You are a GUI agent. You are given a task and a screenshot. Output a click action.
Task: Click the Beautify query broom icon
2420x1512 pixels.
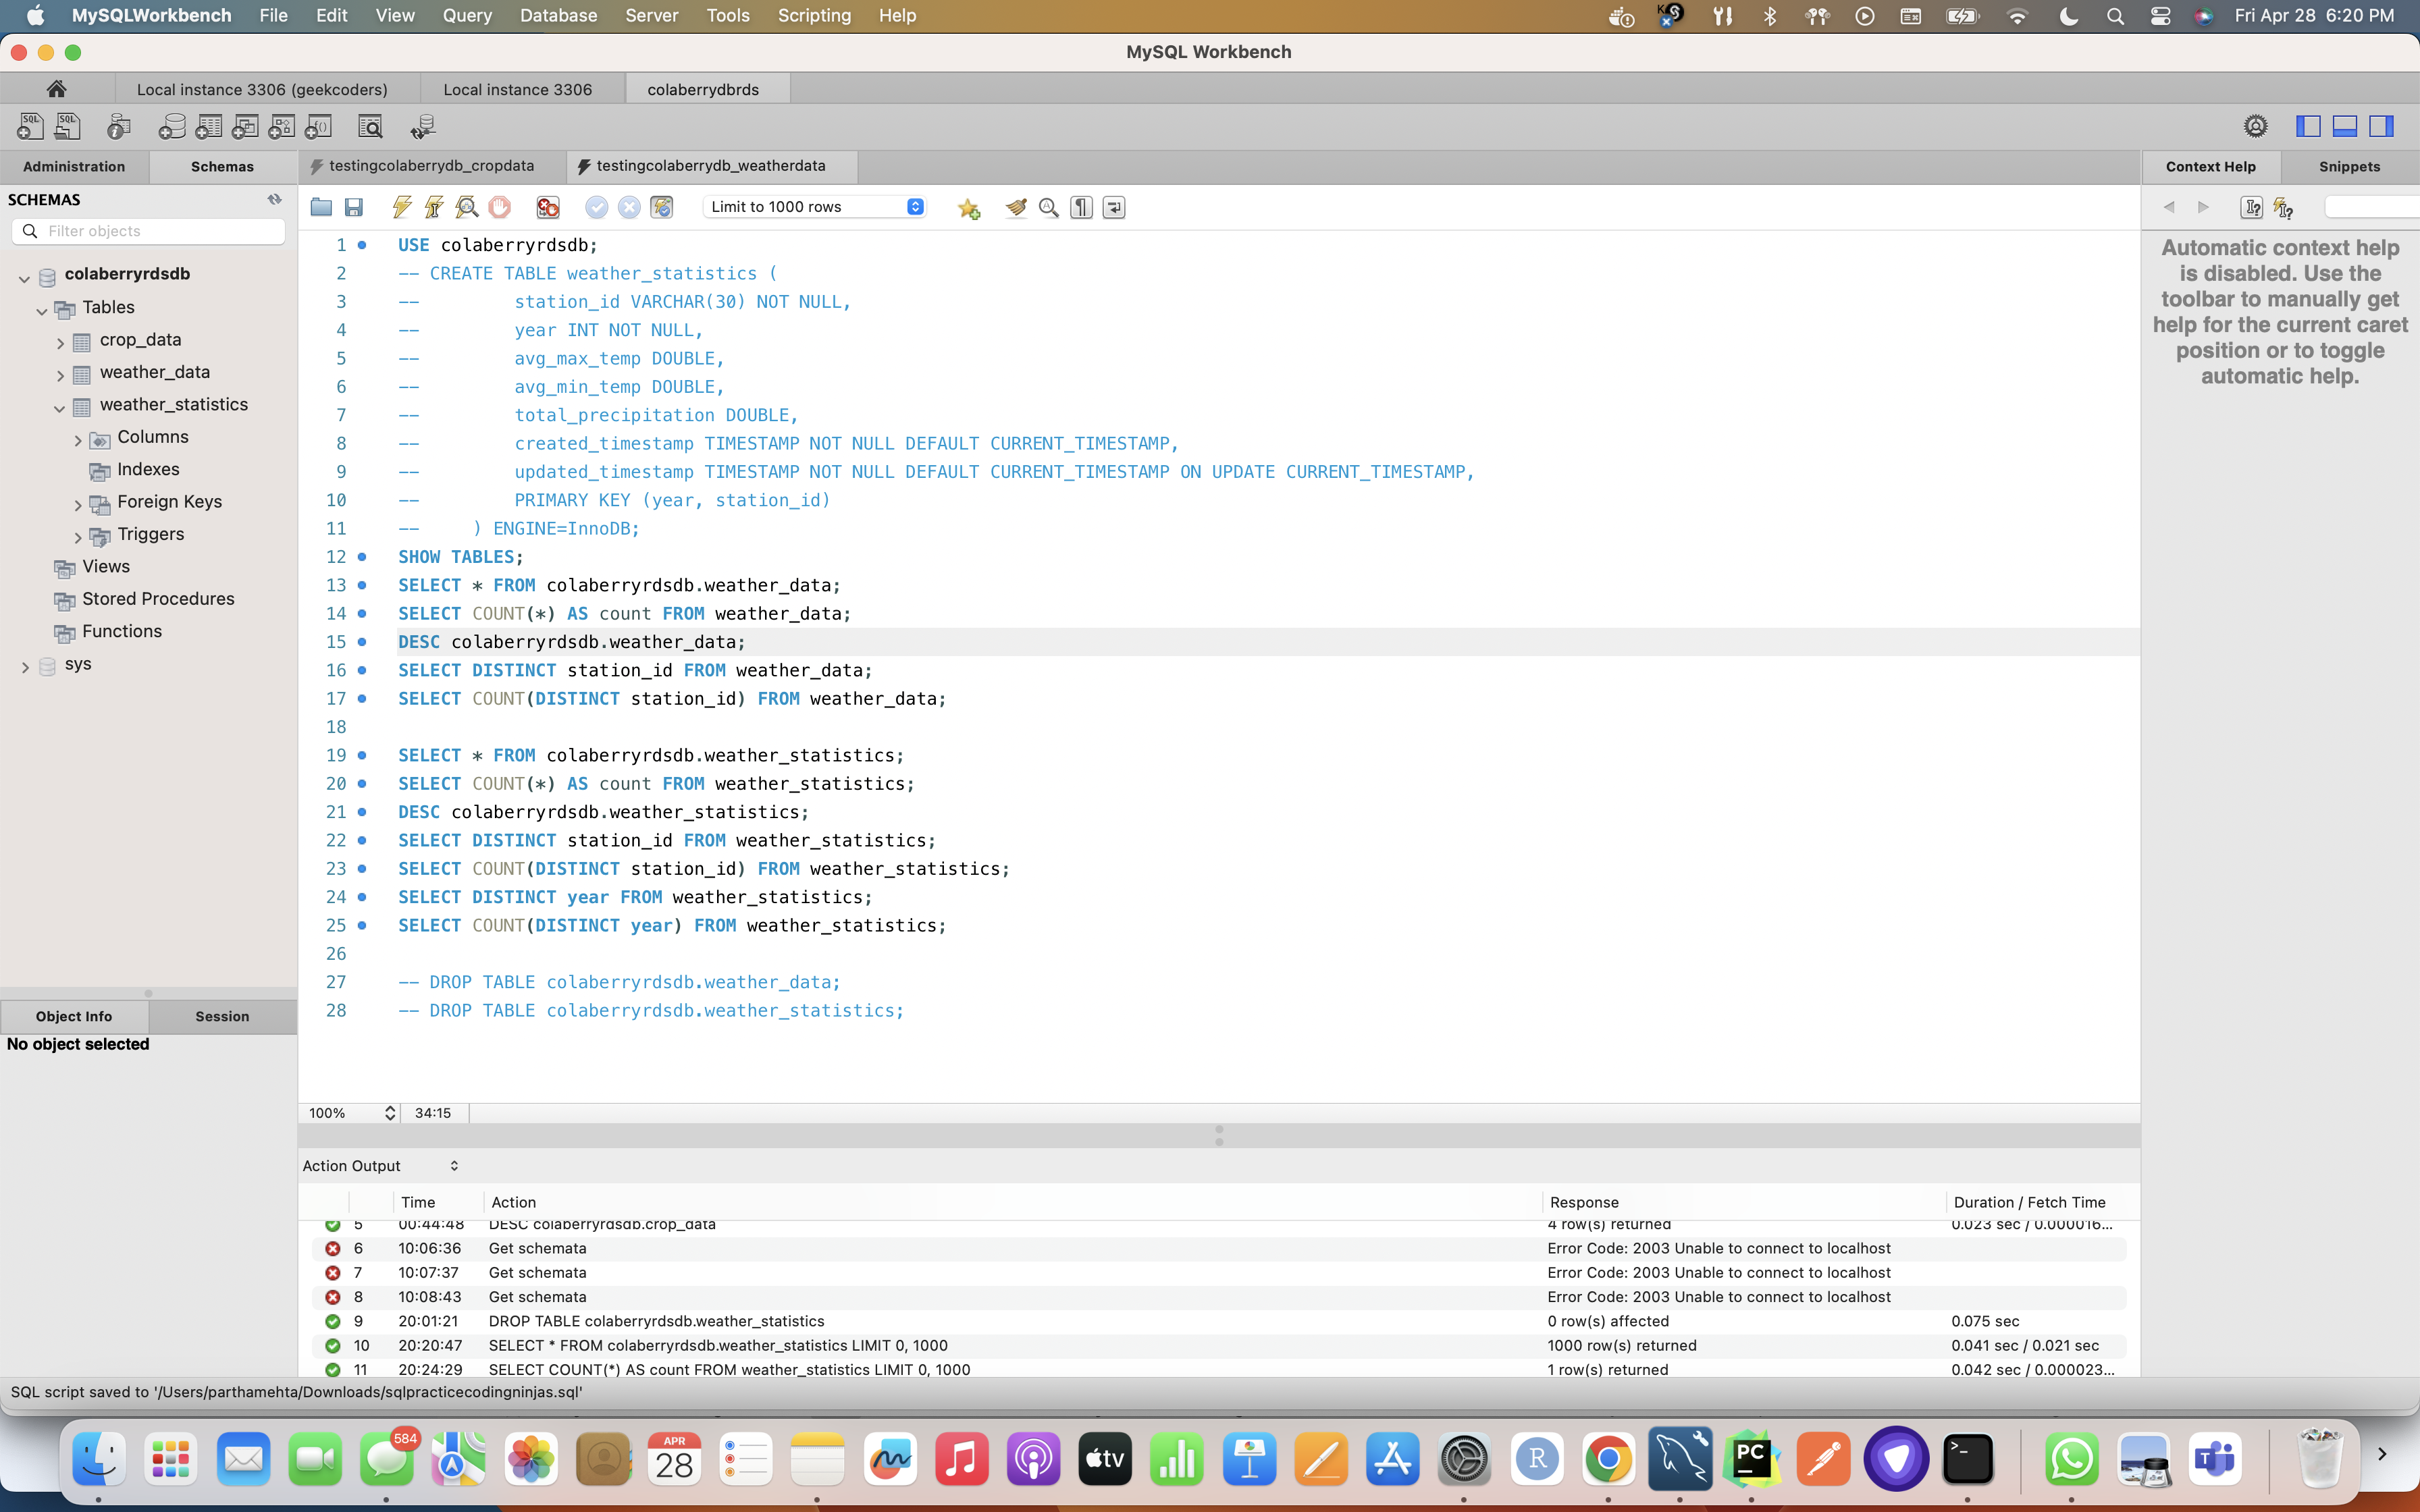point(1016,207)
